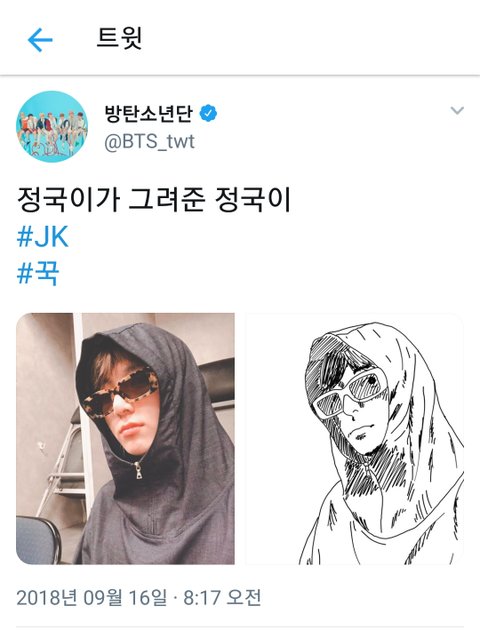This screenshot has width=480, height=630.
Task: Go back using the blue arrow
Action: click(40, 40)
